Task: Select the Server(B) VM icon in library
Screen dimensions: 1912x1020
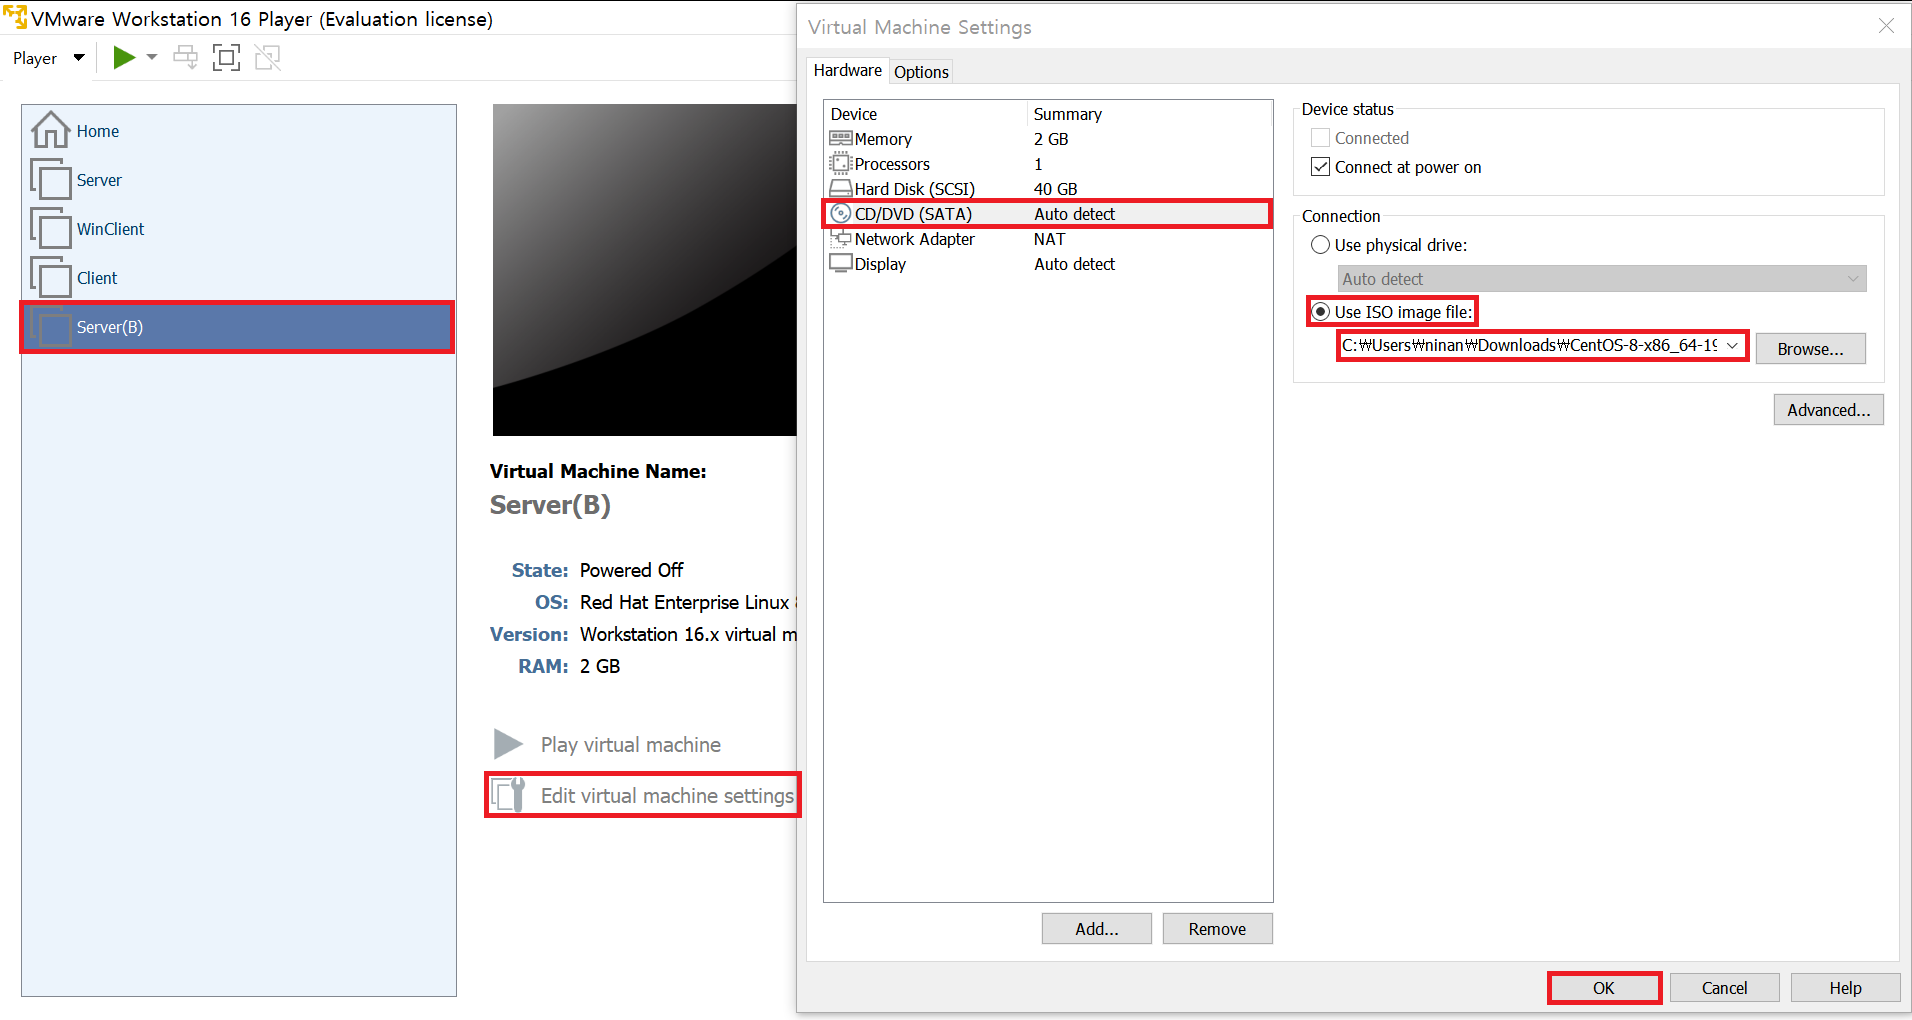Action: tap(50, 327)
